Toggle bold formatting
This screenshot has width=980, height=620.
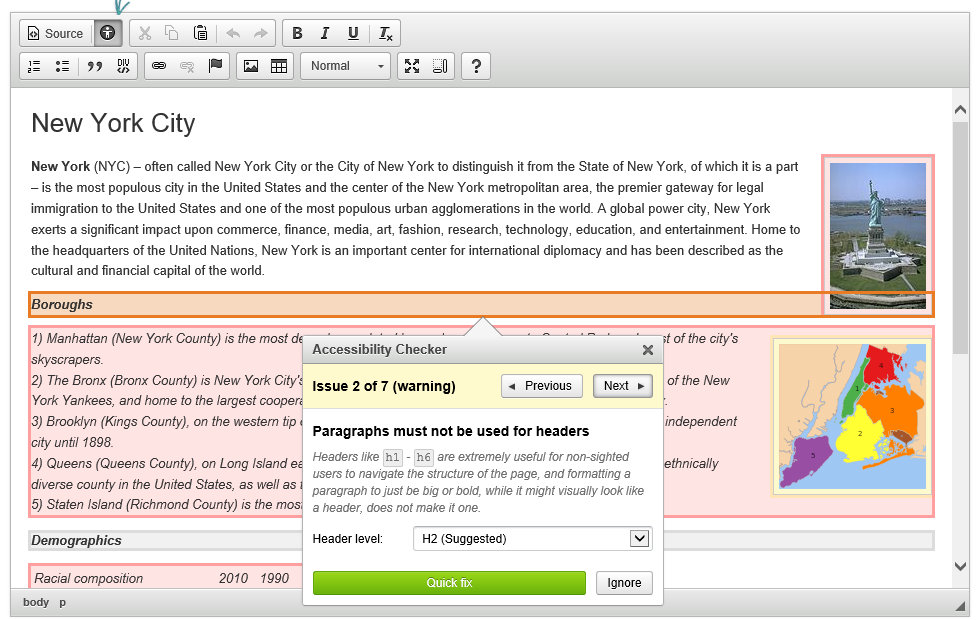297,33
